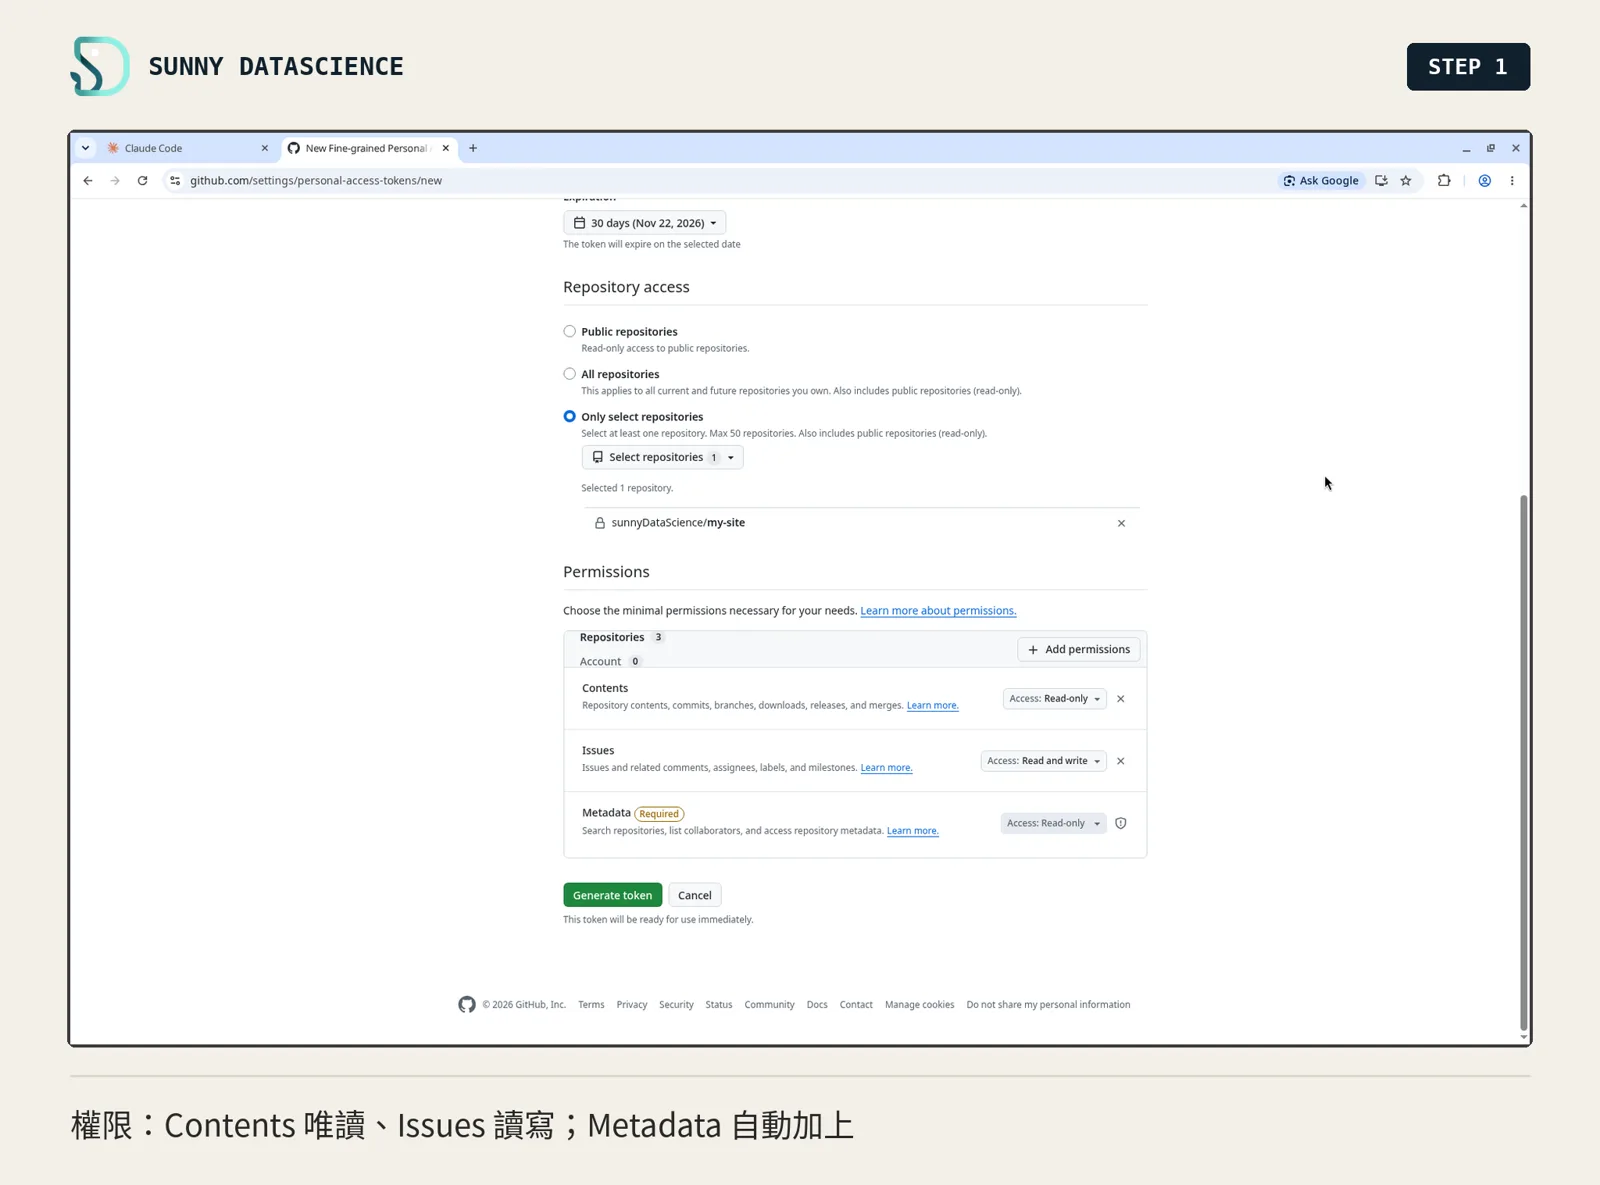Switch to Claude Code tab
Viewport: 1600px width, 1185px height.
[188, 148]
